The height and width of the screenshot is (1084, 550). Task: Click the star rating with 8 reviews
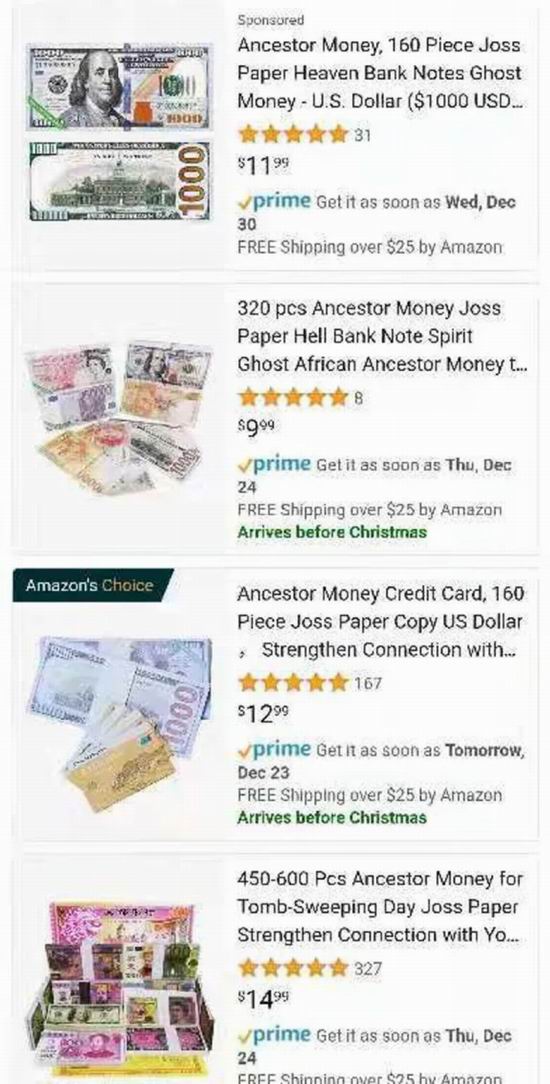coord(292,398)
